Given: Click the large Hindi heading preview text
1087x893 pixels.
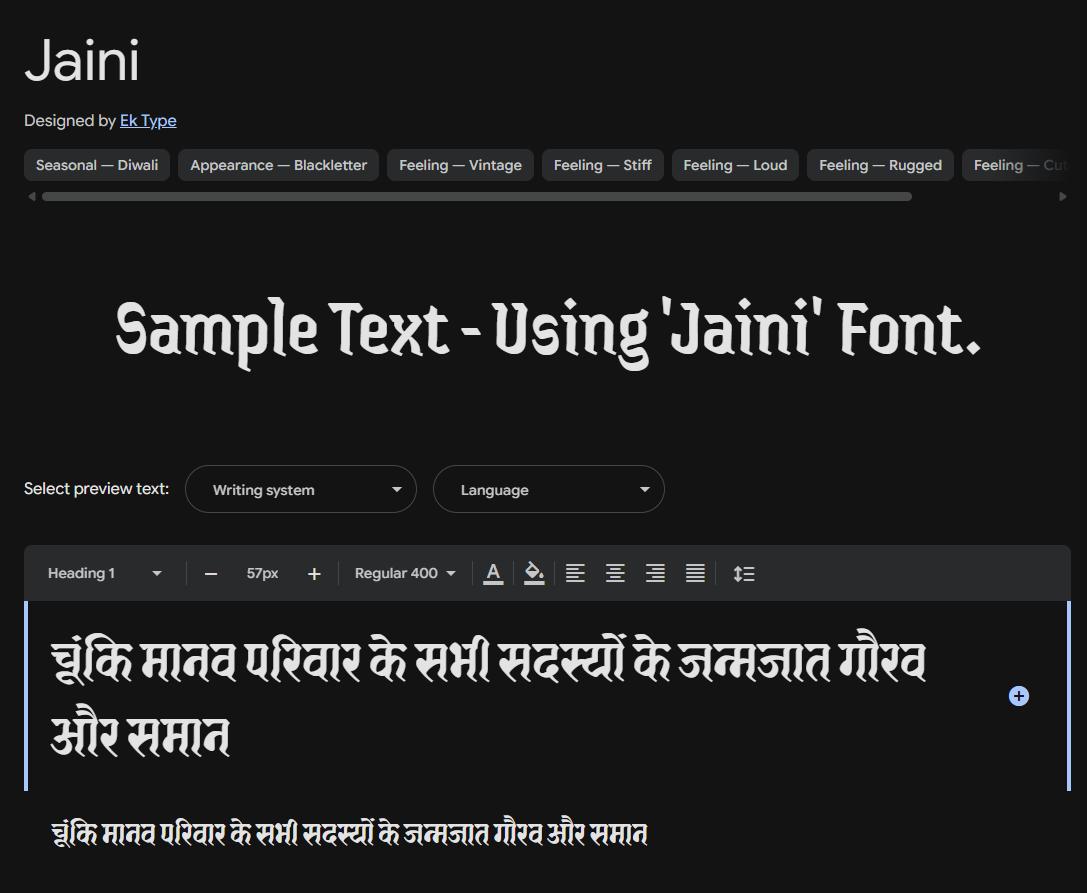Looking at the screenshot, I should 488,695.
